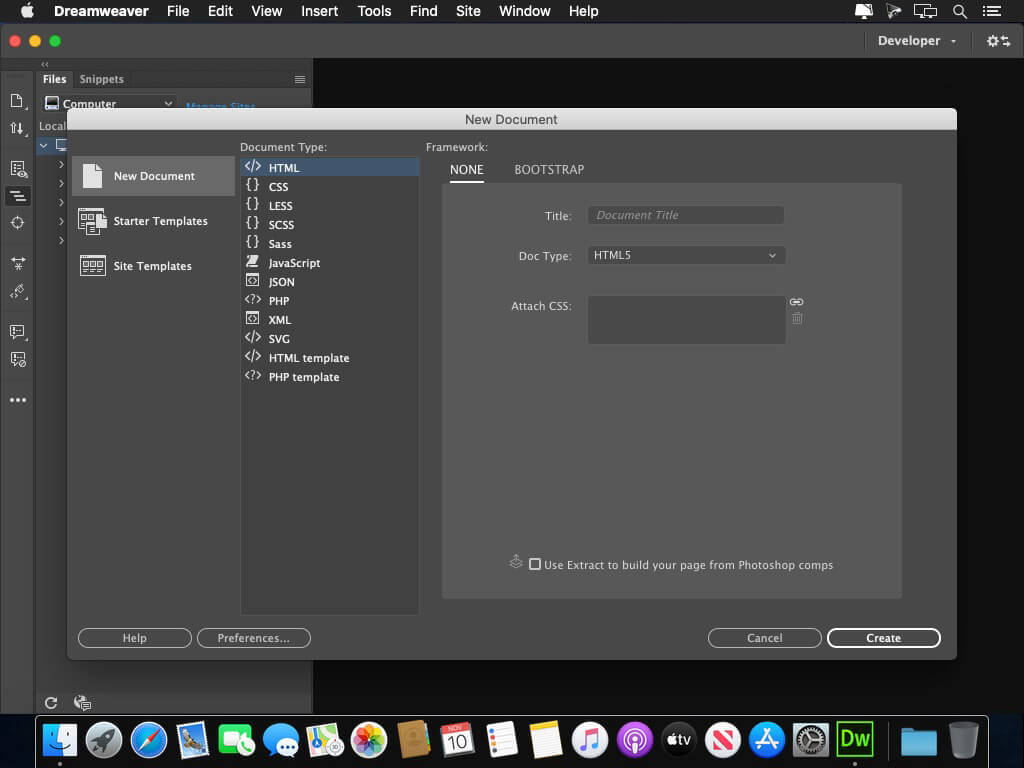1024x768 pixels.
Task: Open the Files panel options menu icon
Action: click(299, 79)
